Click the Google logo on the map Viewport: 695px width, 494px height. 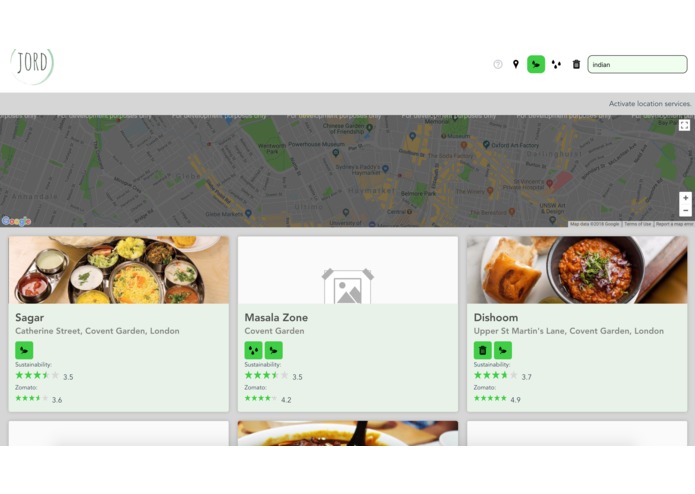(x=16, y=221)
